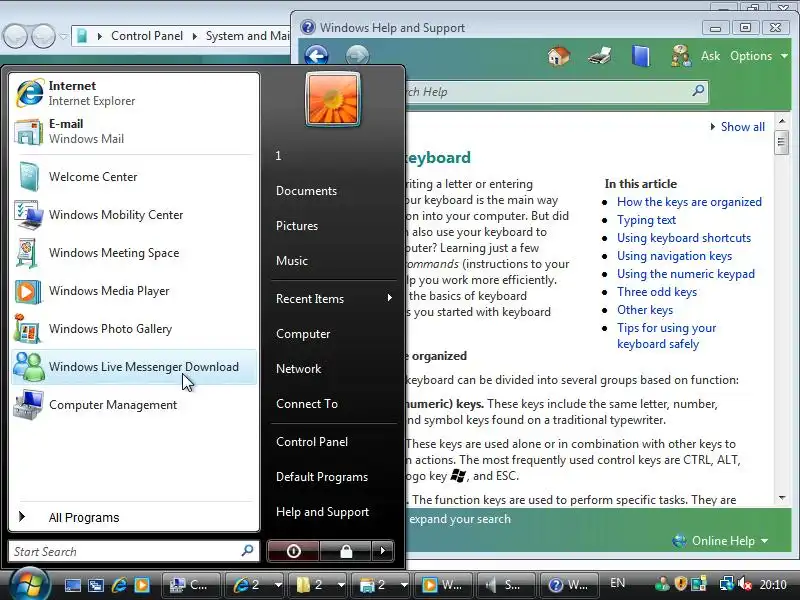Open Using keyboard shortcuts link
The height and width of the screenshot is (600, 800).
(x=684, y=238)
